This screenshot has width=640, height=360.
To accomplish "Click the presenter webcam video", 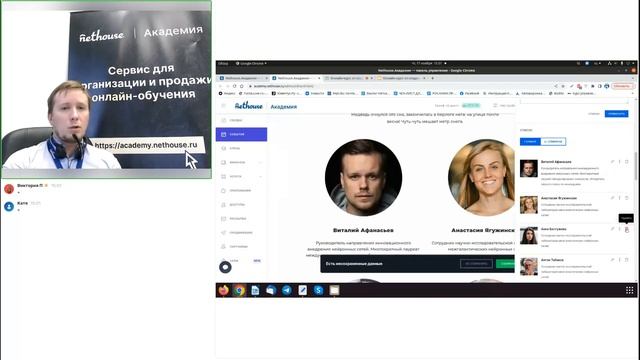I will tap(106, 89).
